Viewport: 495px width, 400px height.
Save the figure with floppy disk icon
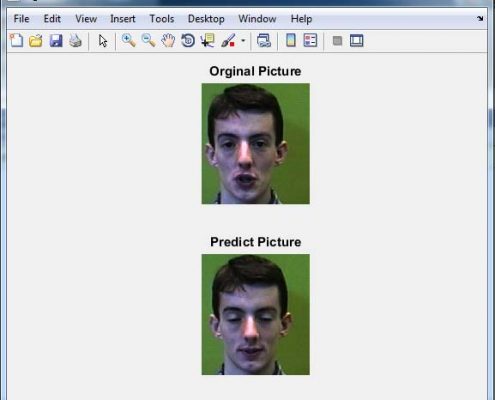pos(56,41)
